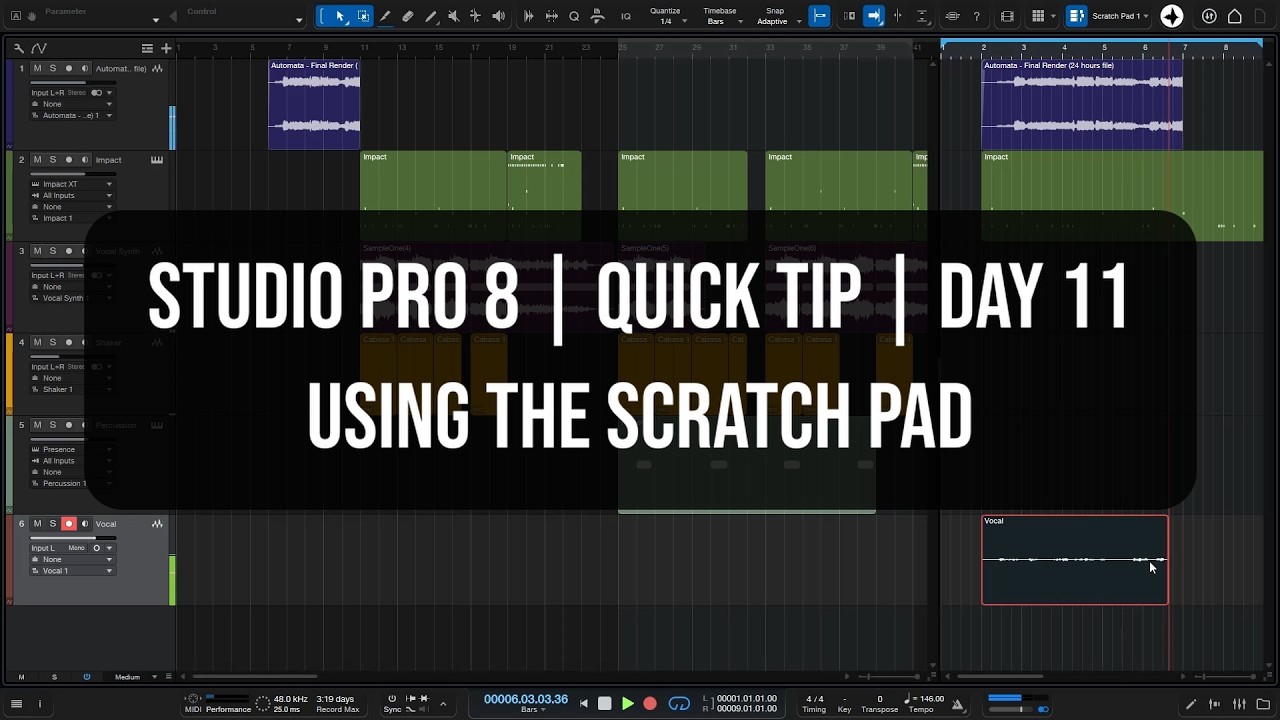Image resolution: width=1280 pixels, height=720 pixels.
Task: Return to zero transport button
Action: coord(584,704)
